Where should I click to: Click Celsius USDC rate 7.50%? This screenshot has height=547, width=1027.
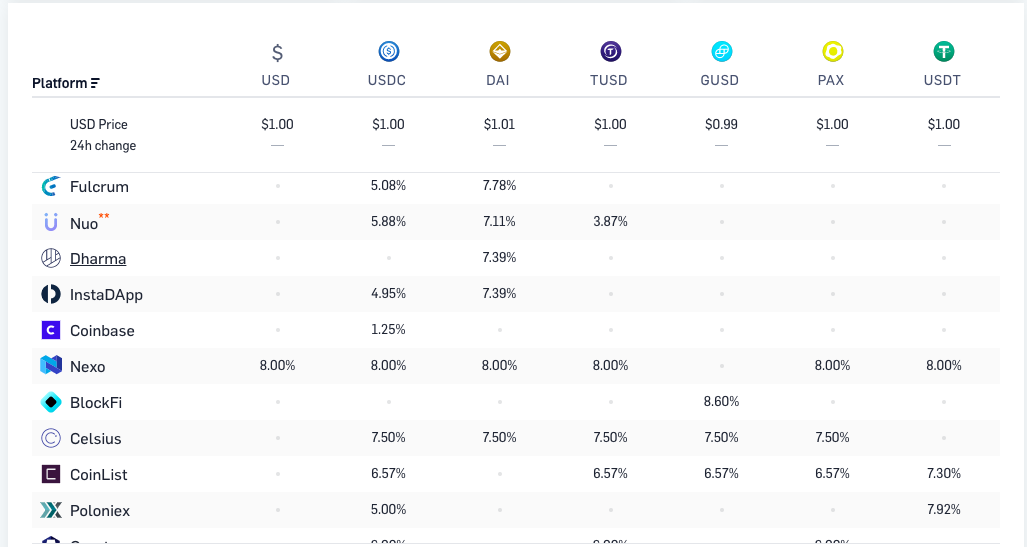click(388, 438)
